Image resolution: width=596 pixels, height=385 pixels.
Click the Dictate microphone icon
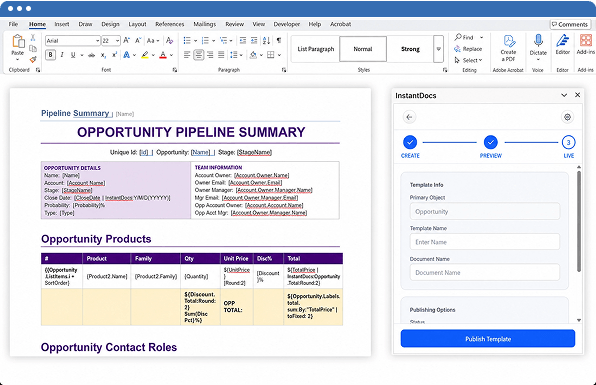click(x=538, y=40)
